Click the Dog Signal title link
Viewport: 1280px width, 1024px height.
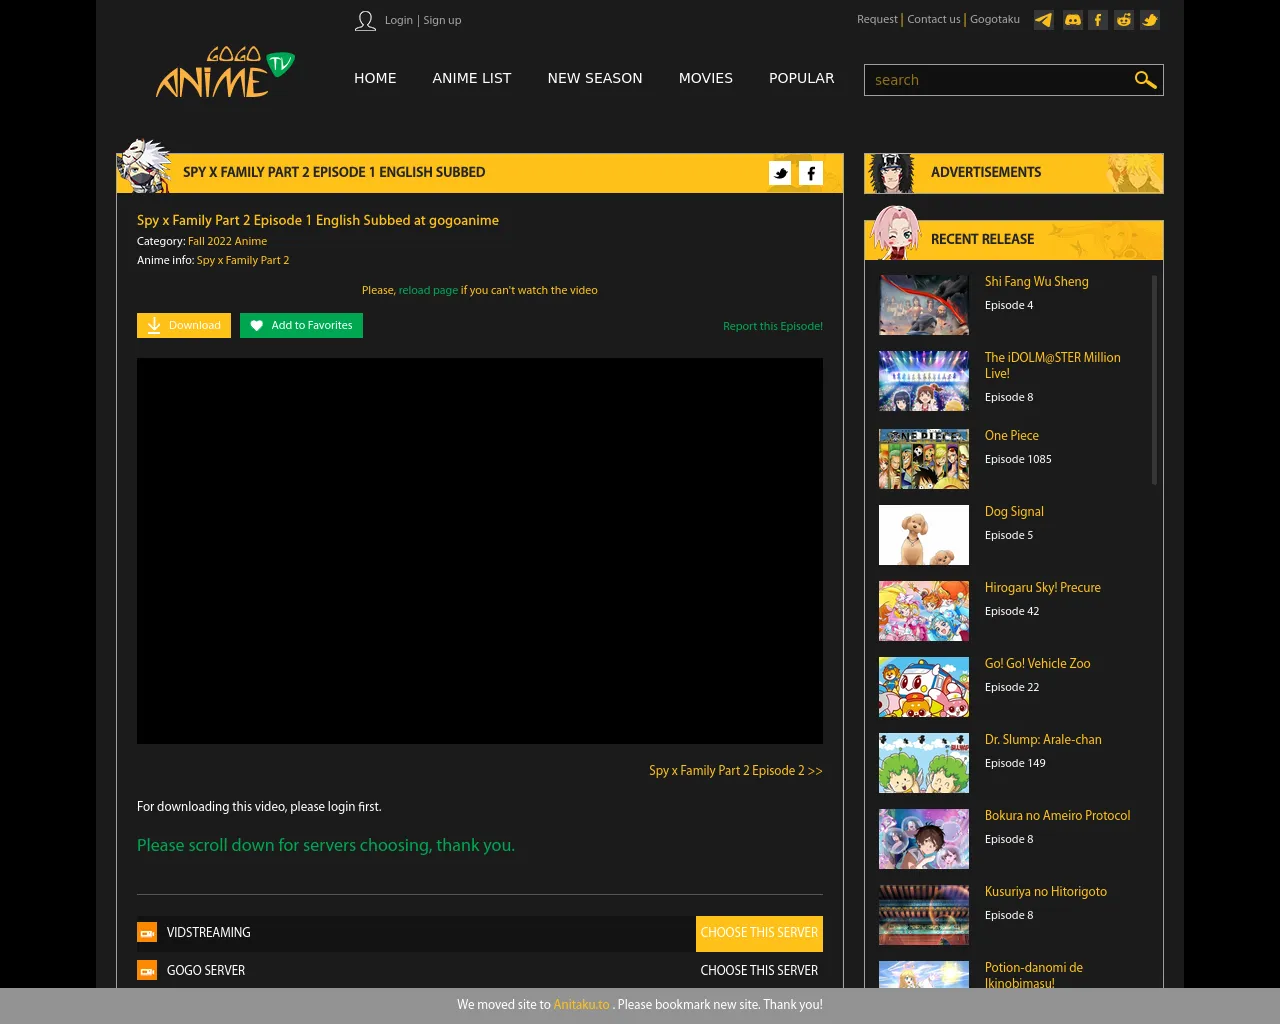point(1014,512)
